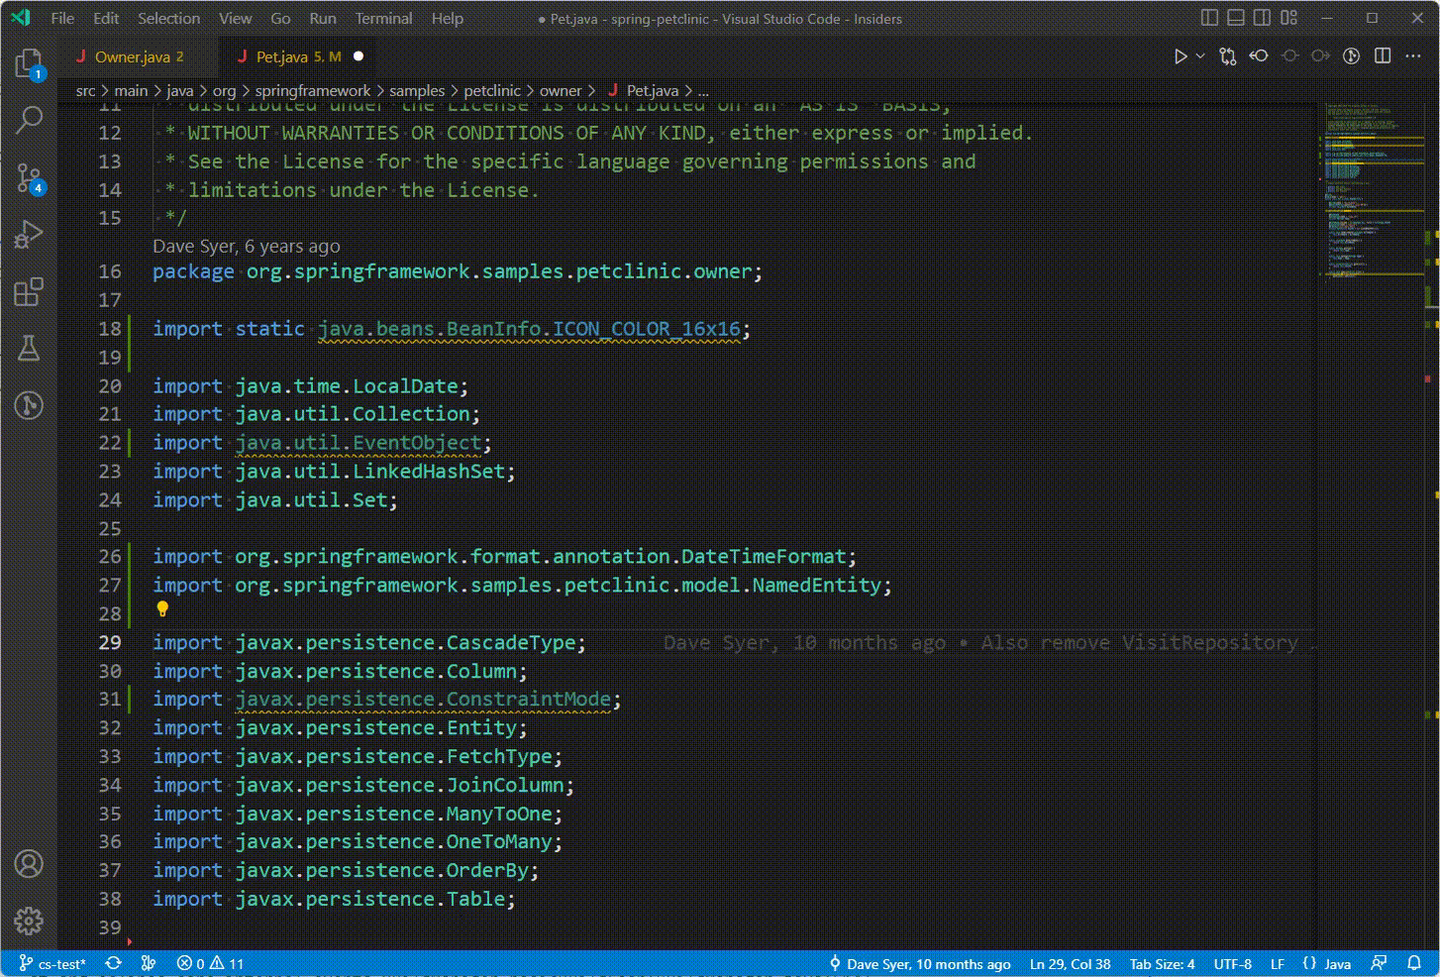Toggle Primary Side Bar layout button
The width and height of the screenshot is (1440, 977).
pyautogui.click(x=1210, y=18)
